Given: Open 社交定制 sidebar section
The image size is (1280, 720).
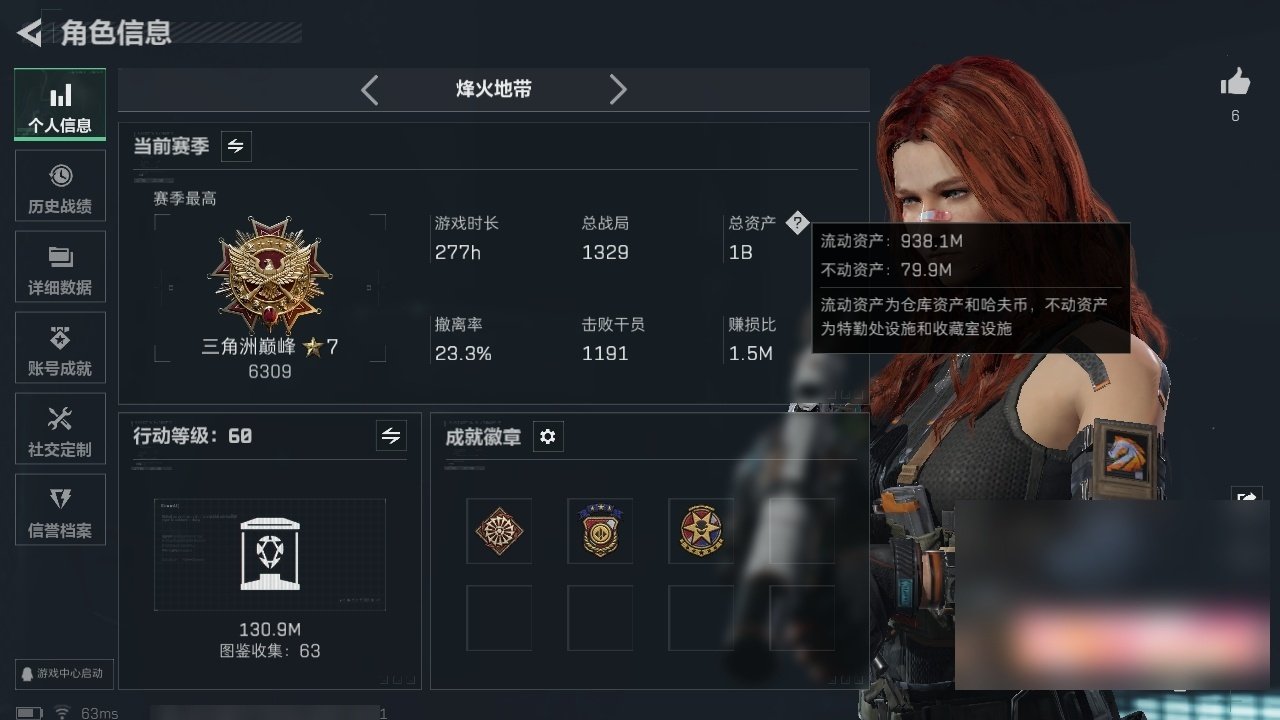Looking at the screenshot, I should (x=60, y=430).
